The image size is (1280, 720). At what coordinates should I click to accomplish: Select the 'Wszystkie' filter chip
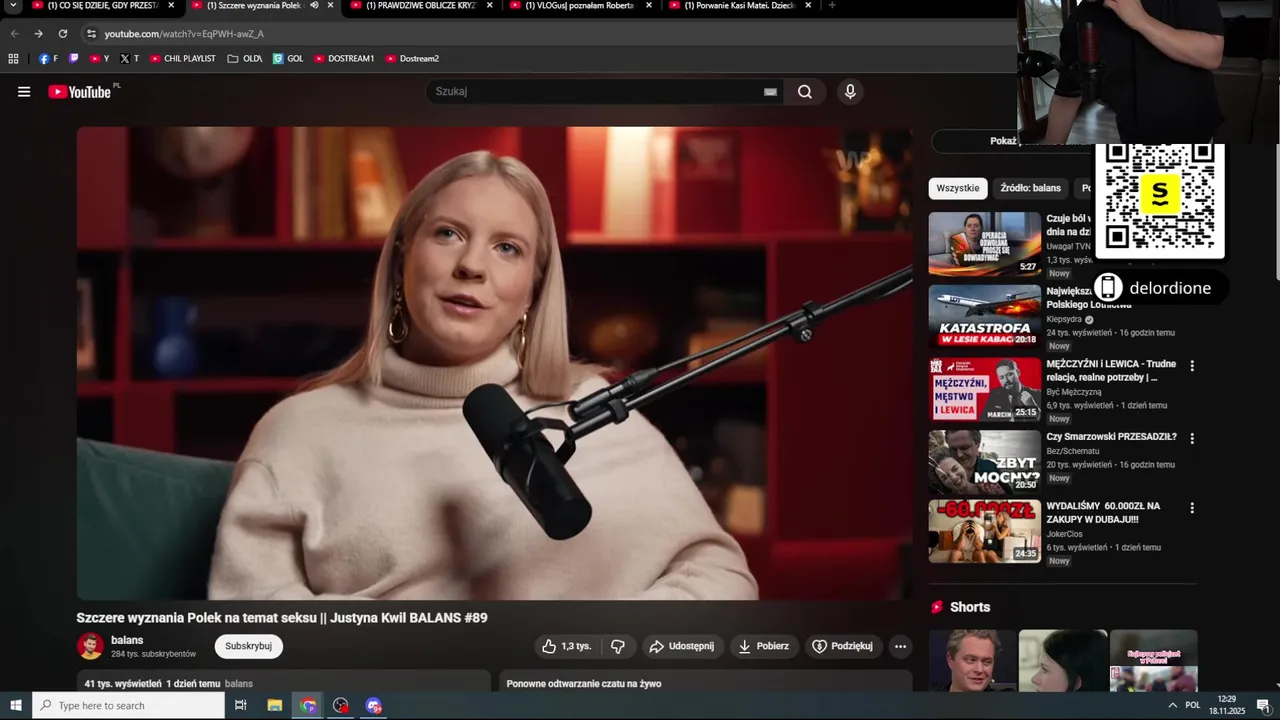(958, 188)
